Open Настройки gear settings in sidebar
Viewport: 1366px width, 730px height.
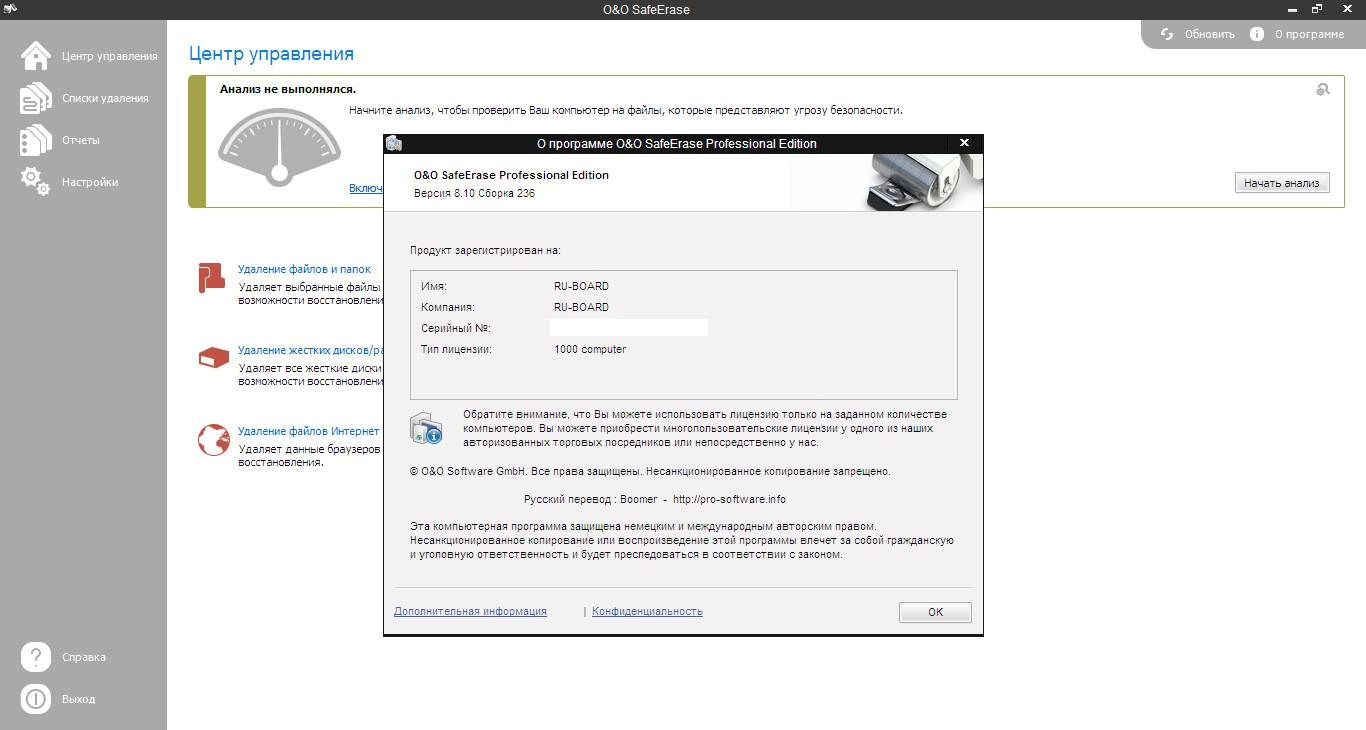pyautogui.click(x=36, y=182)
